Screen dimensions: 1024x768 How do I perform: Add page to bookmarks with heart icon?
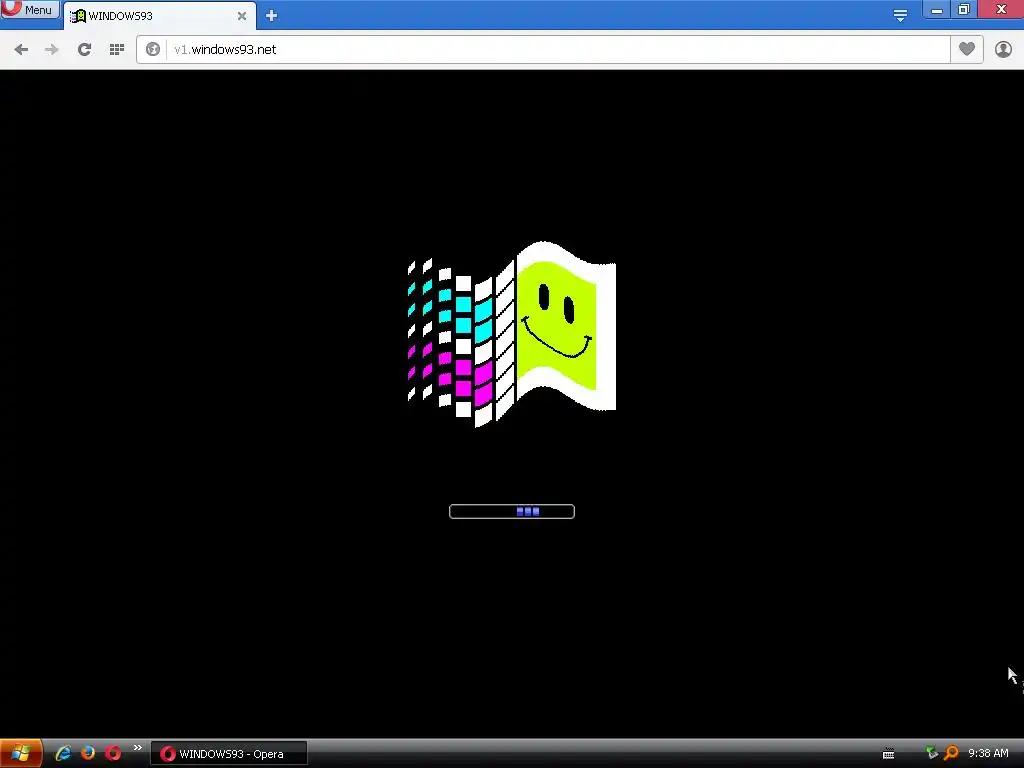point(967,49)
